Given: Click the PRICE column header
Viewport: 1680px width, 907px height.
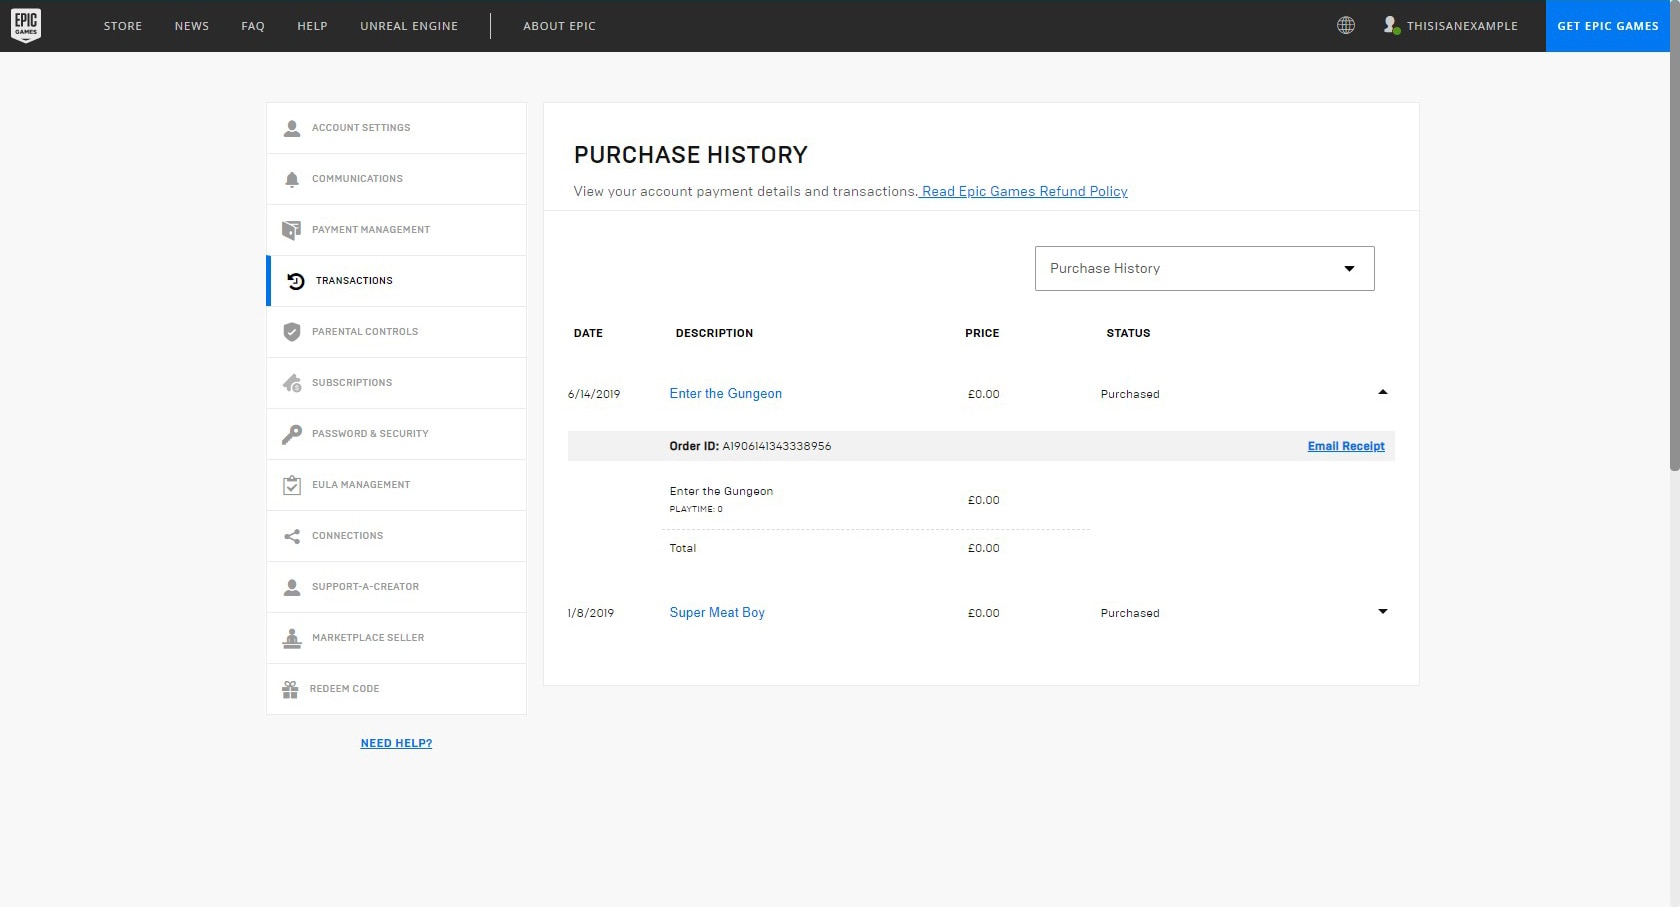Looking at the screenshot, I should click(982, 333).
